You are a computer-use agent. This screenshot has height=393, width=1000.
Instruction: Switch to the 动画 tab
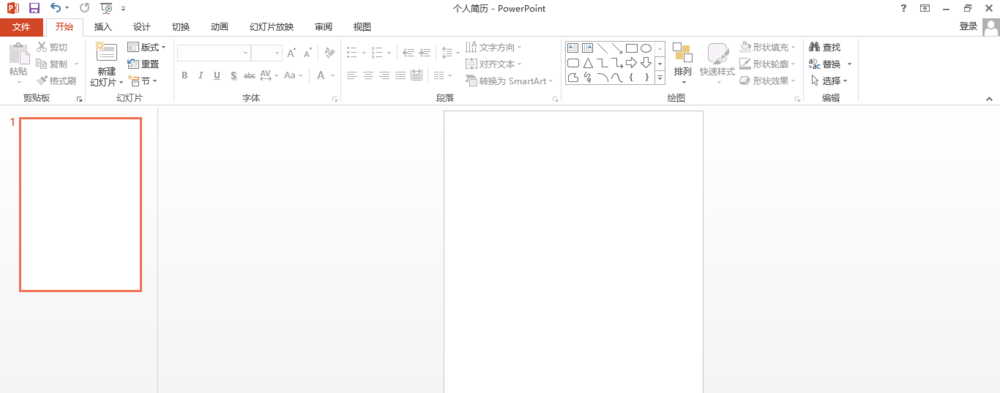coord(219,27)
